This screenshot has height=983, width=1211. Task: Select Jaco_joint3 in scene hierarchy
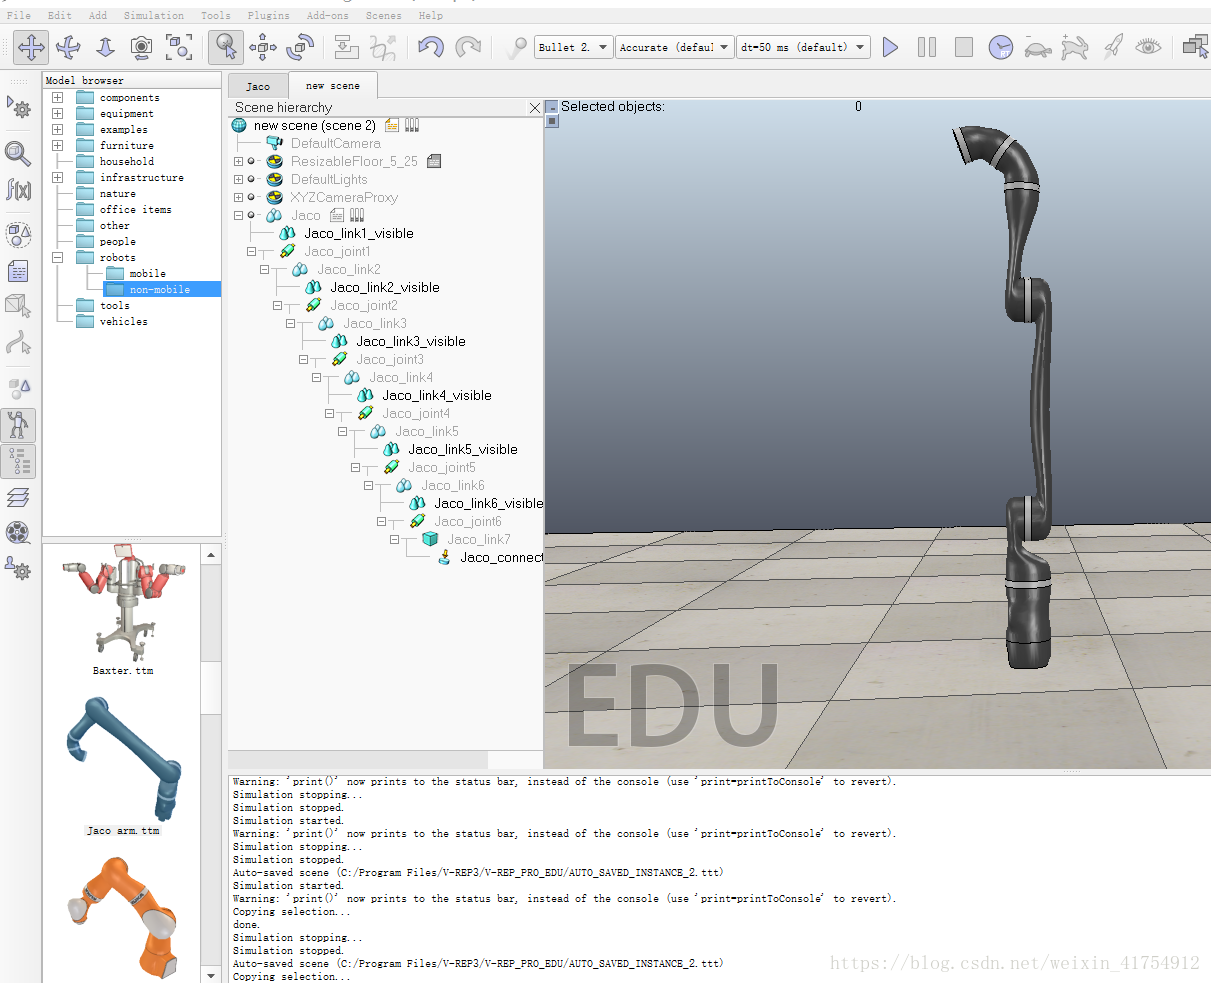tap(390, 359)
